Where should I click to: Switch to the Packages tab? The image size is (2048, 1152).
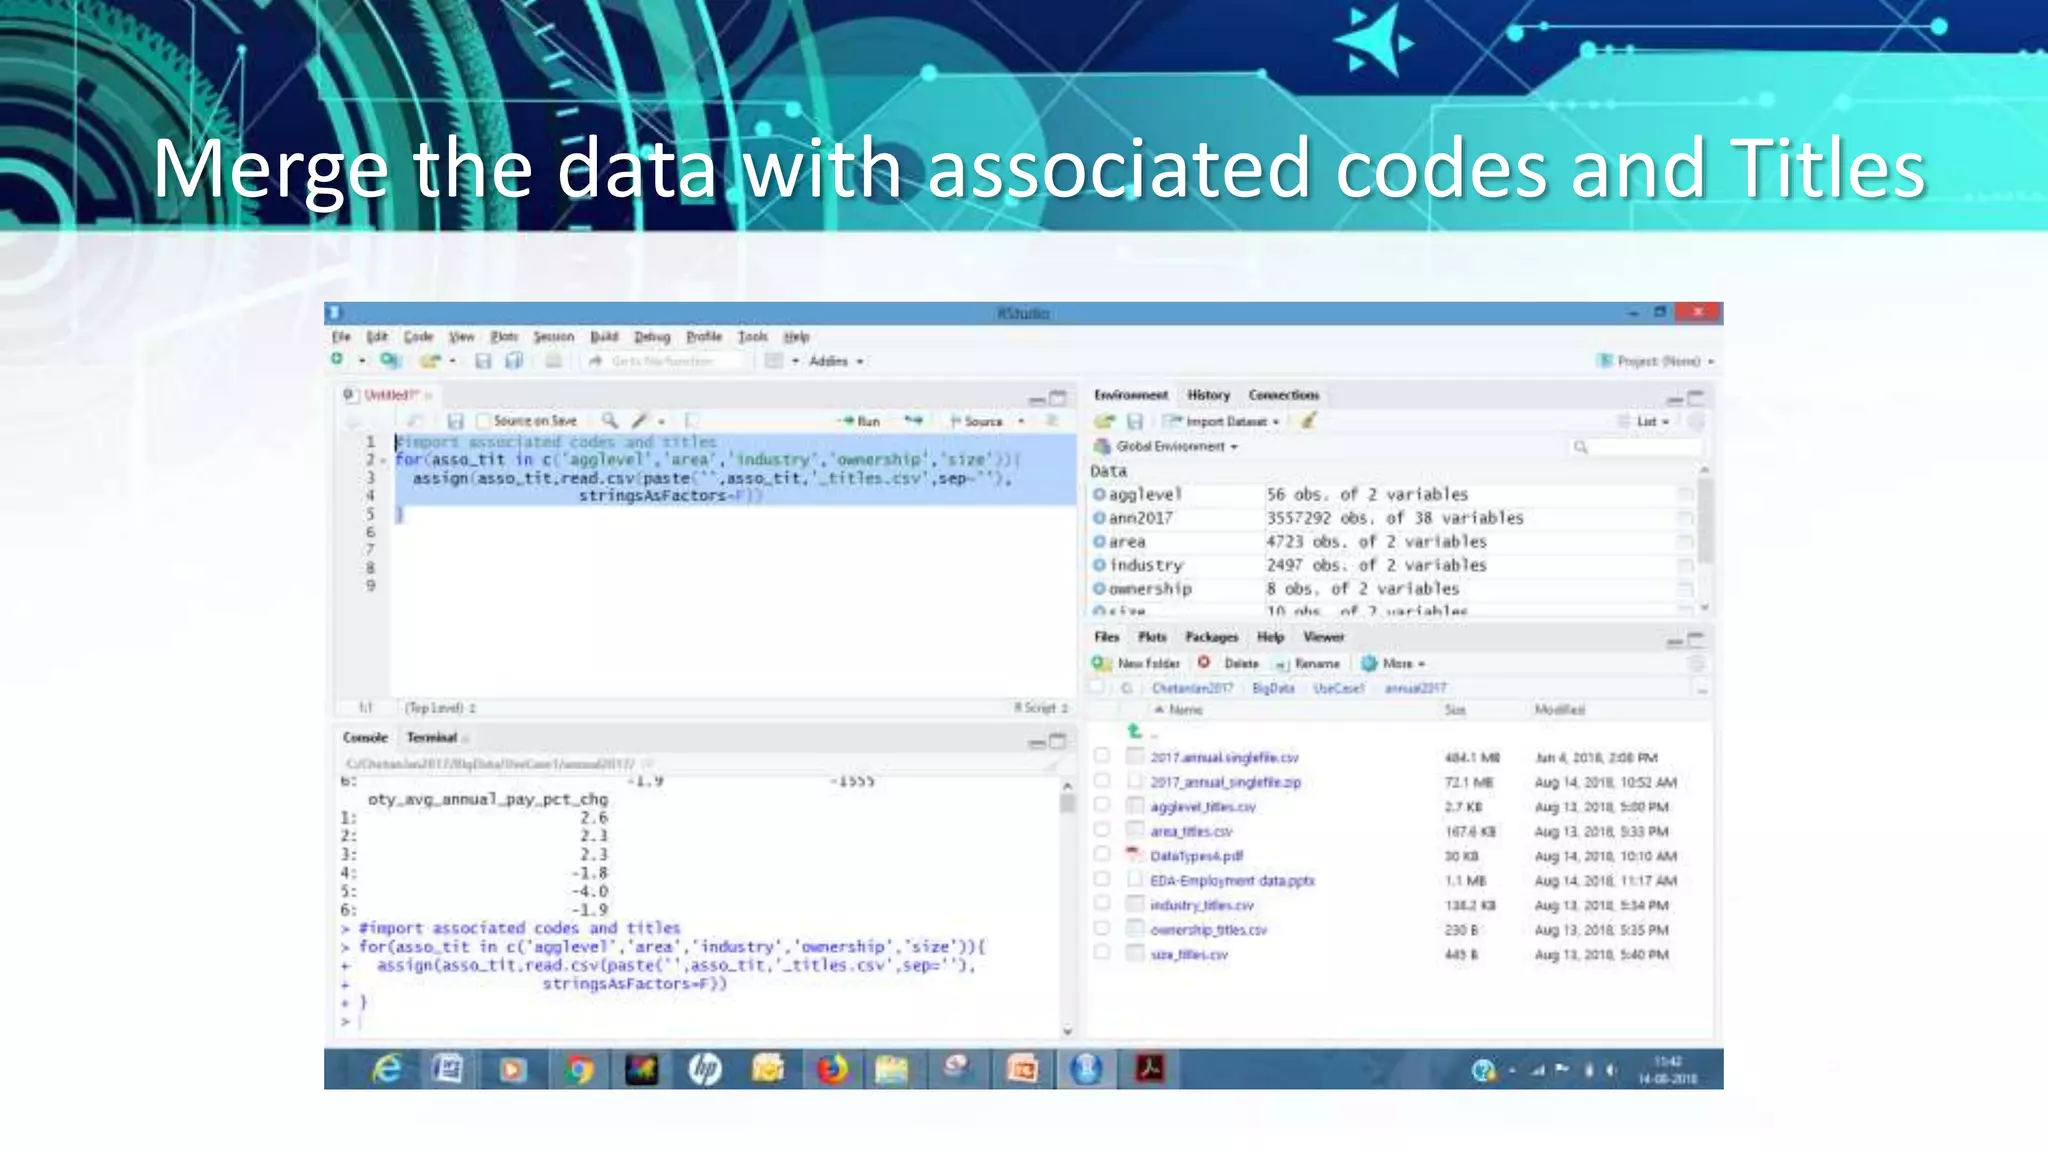pos(1211,637)
